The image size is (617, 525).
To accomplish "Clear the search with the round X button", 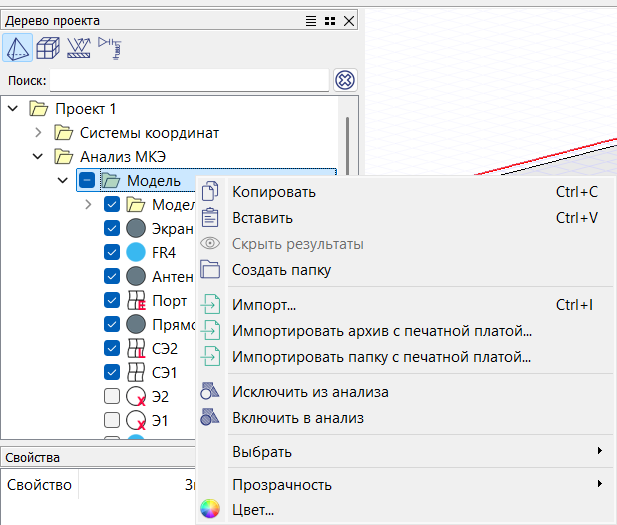I will click(x=345, y=80).
